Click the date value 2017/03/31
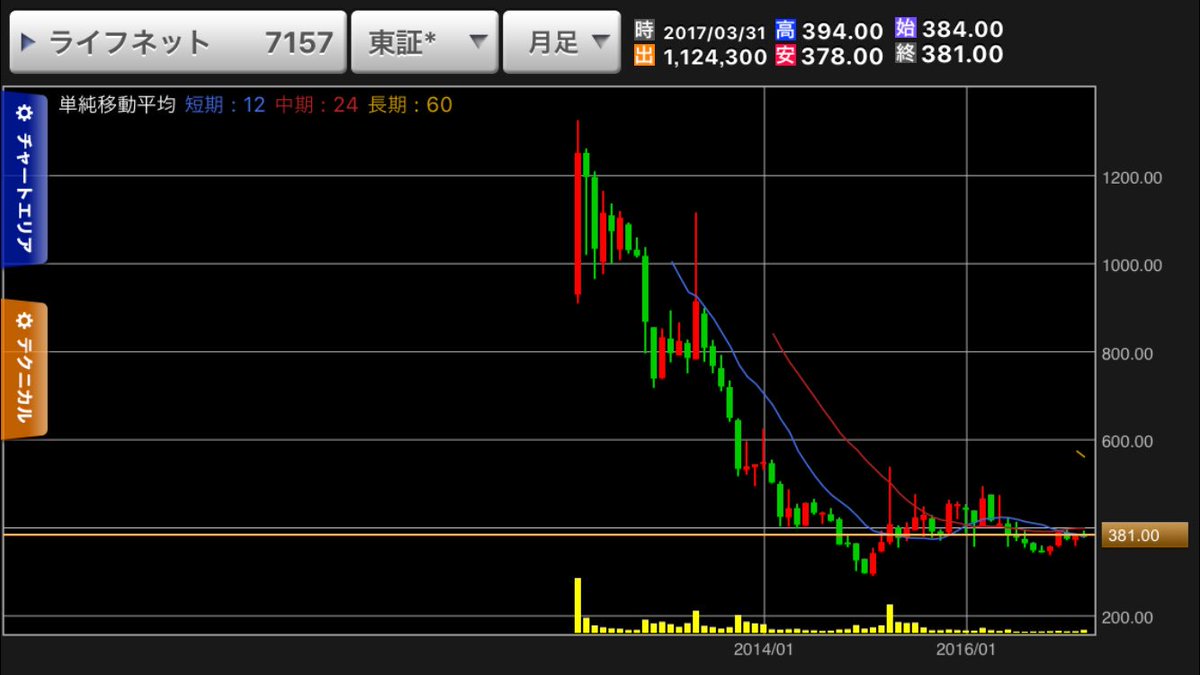1200x675 pixels. (x=713, y=33)
